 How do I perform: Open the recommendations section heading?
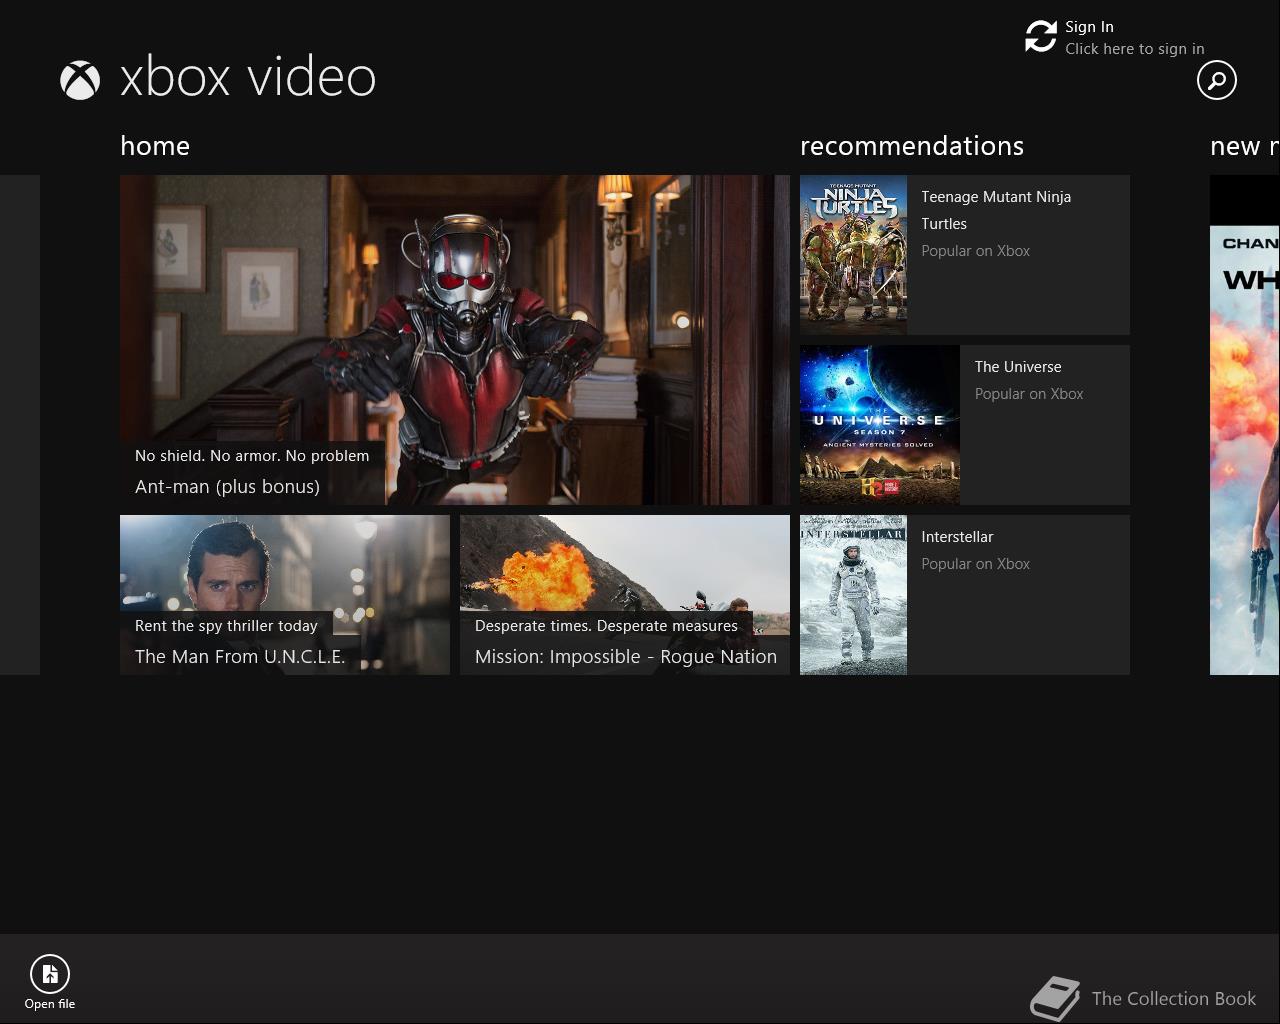pyautogui.click(x=912, y=146)
